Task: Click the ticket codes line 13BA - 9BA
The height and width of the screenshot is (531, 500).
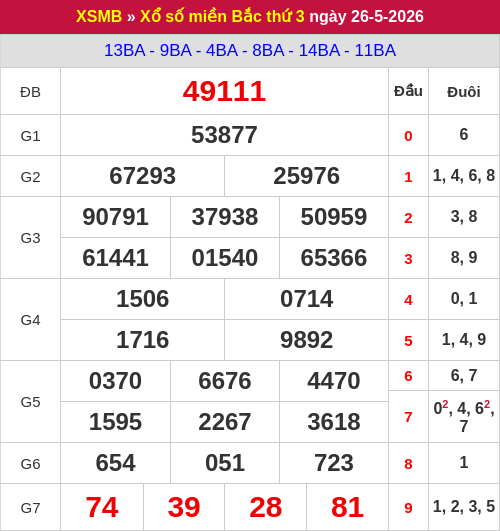Action: click(x=250, y=50)
